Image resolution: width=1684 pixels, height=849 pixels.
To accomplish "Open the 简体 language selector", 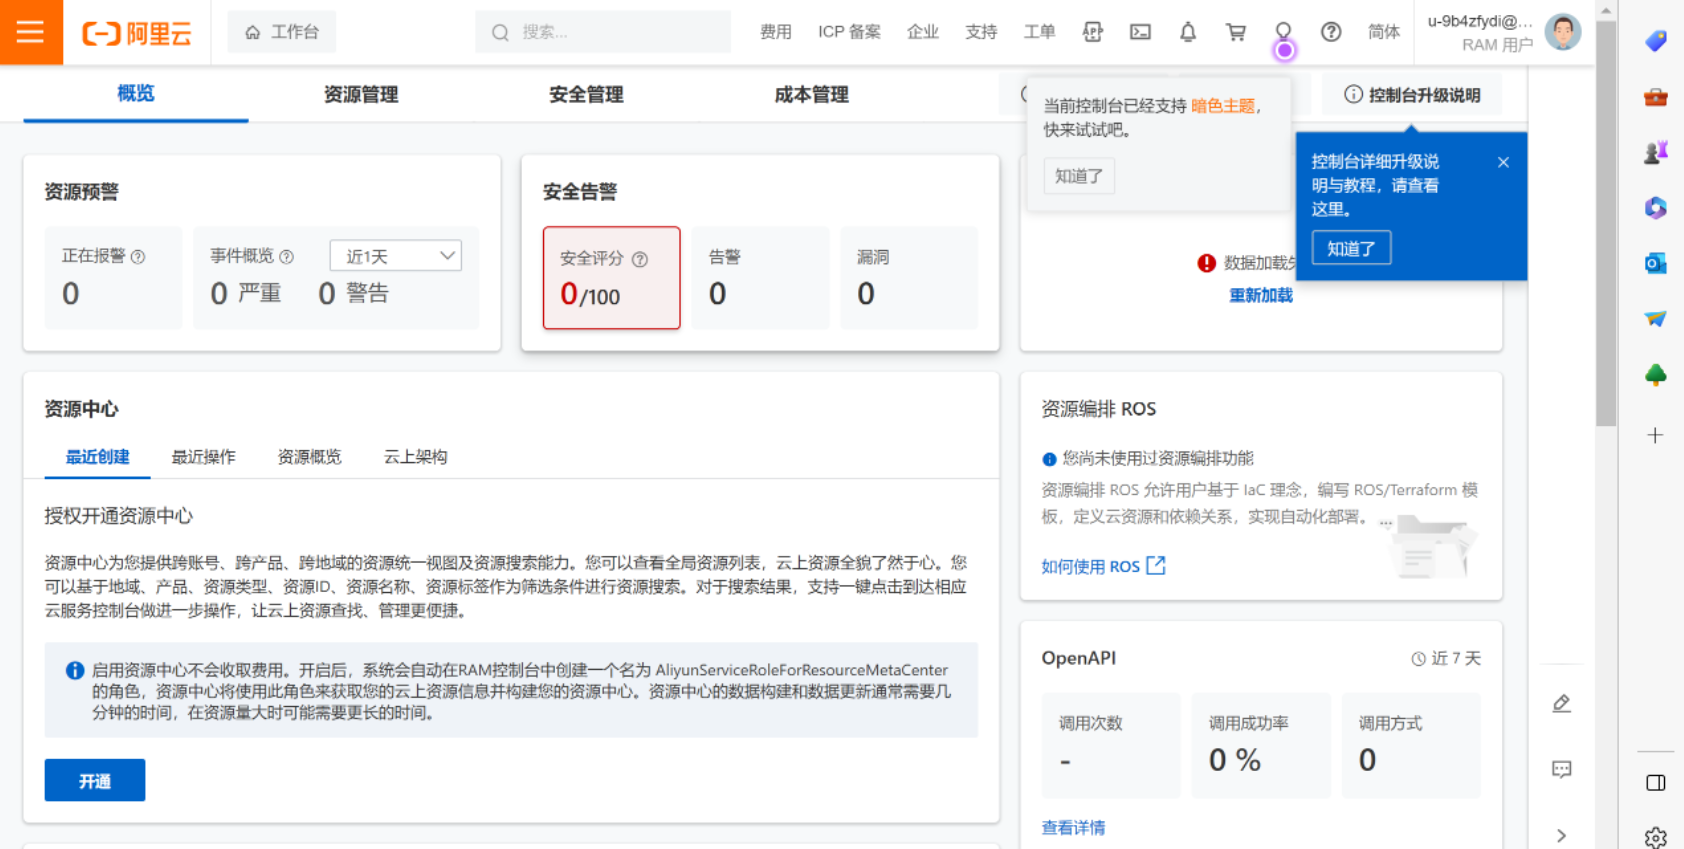I will point(1384,32).
